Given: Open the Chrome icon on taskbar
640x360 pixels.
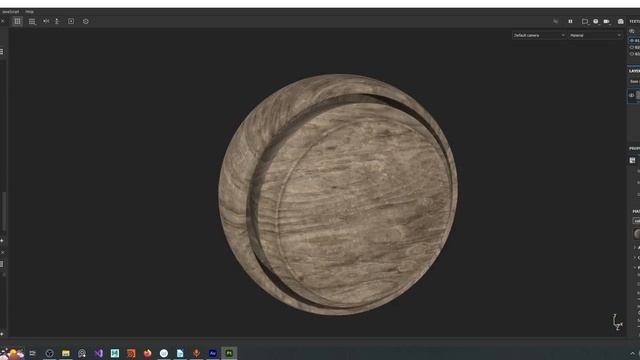Looking at the screenshot, I should click(164, 353).
